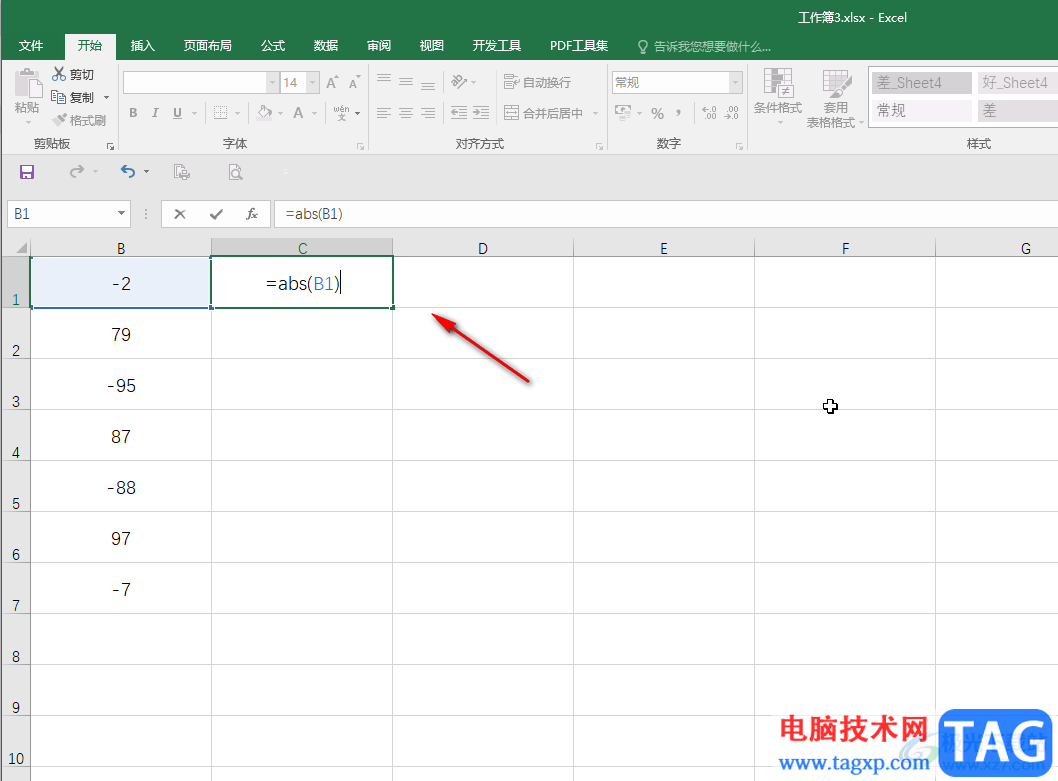This screenshot has width=1058, height=781.
Task: Open the 文件 File tab
Action: [x=31, y=46]
